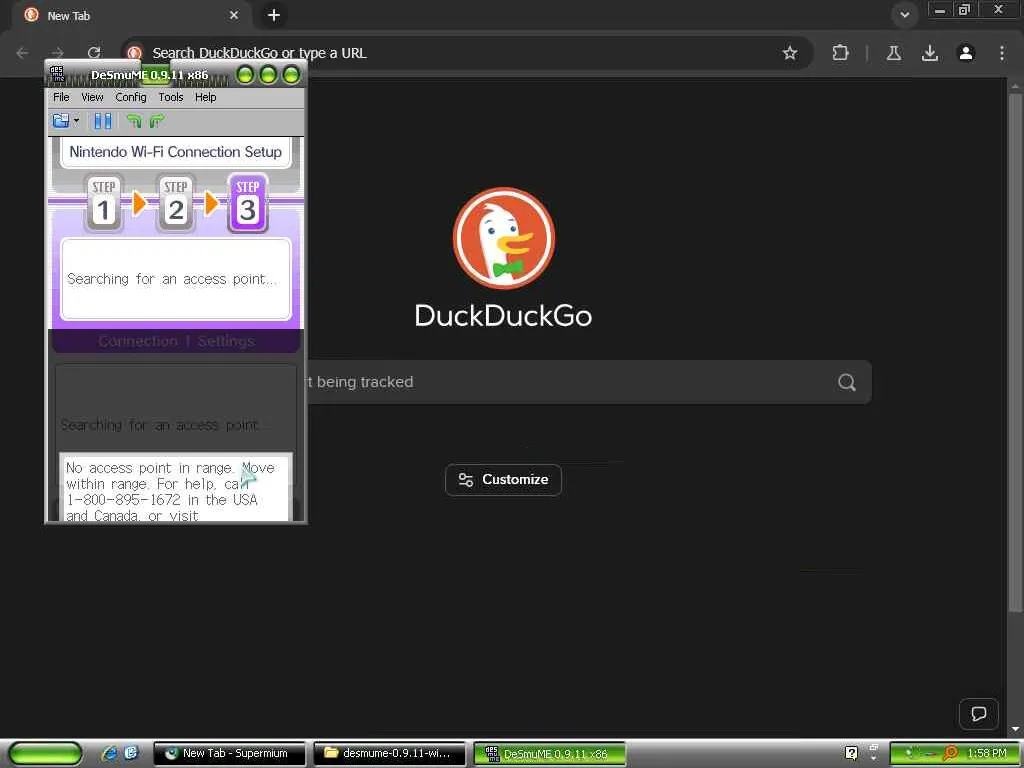
Task: Reload the page in Supermium
Action: click(x=94, y=53)
